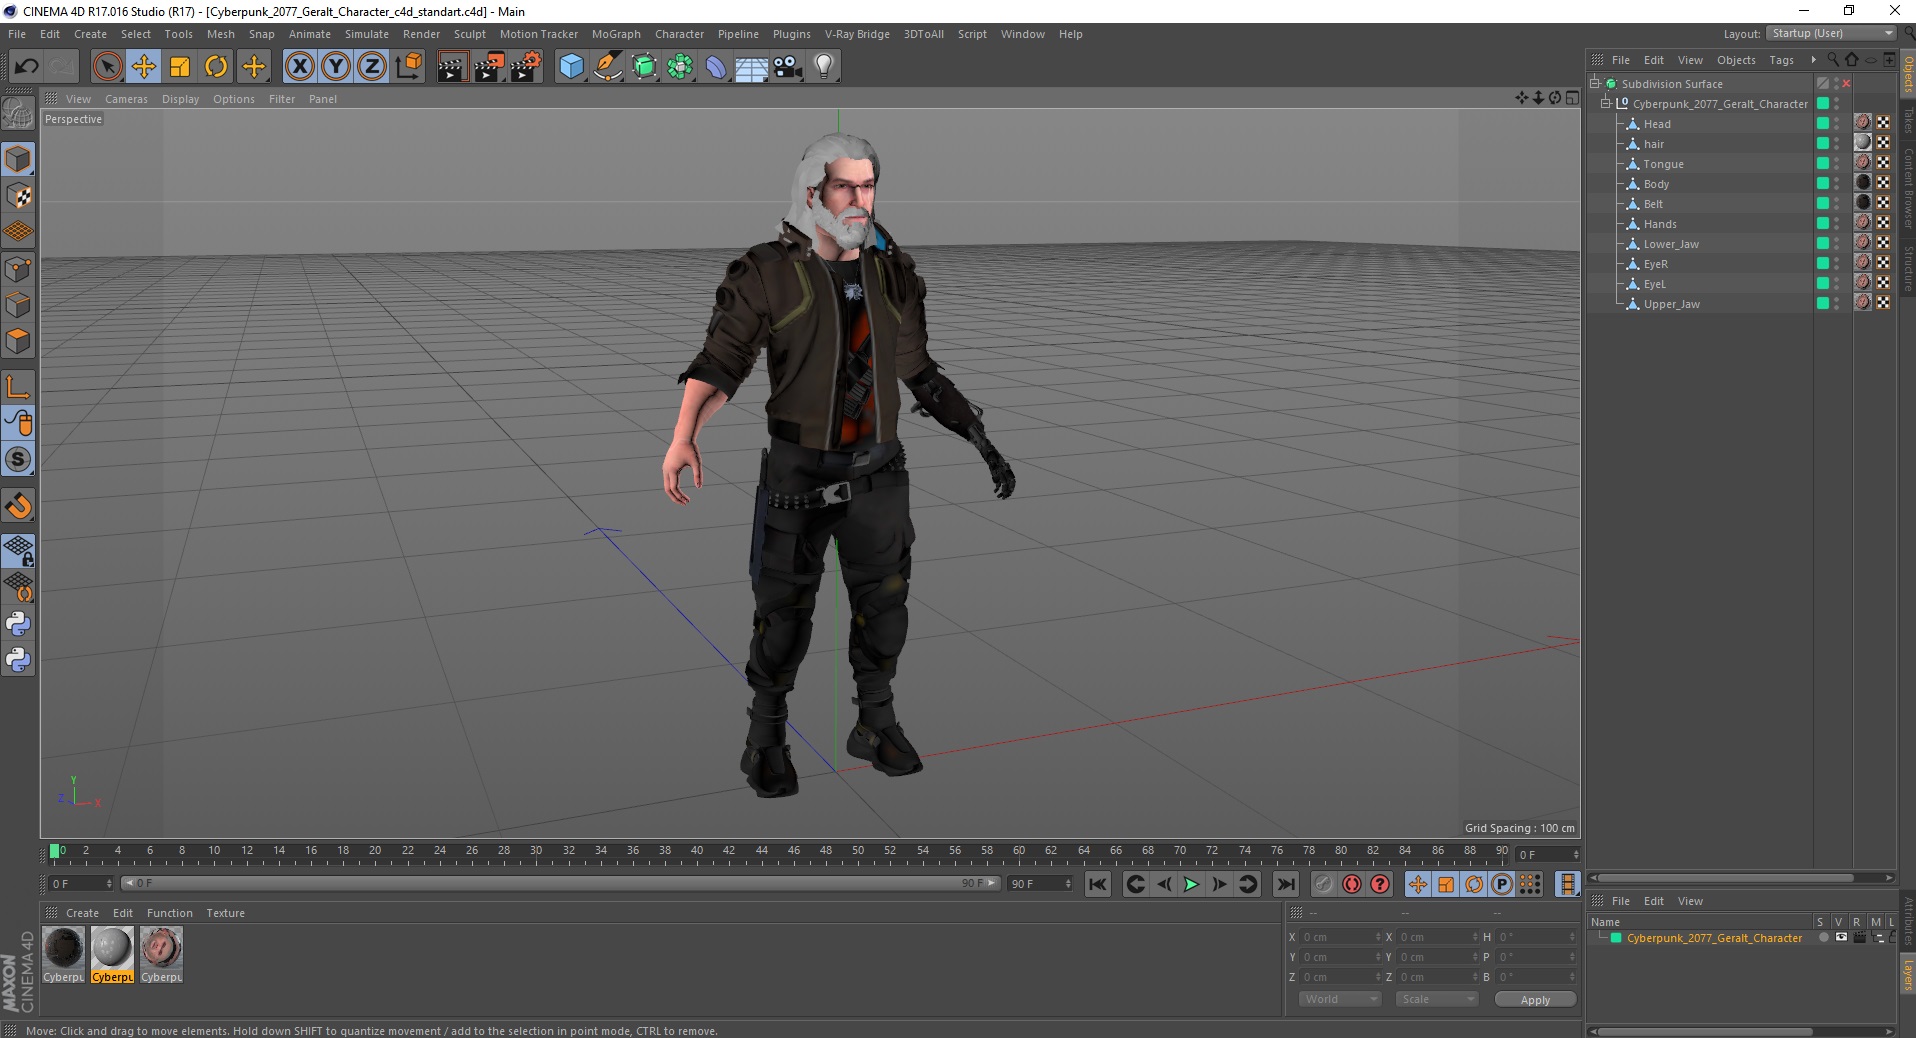Viewport: 1916px width, 1038px height.
Task: Add a Cube primitive object
Action: point(571,67)
